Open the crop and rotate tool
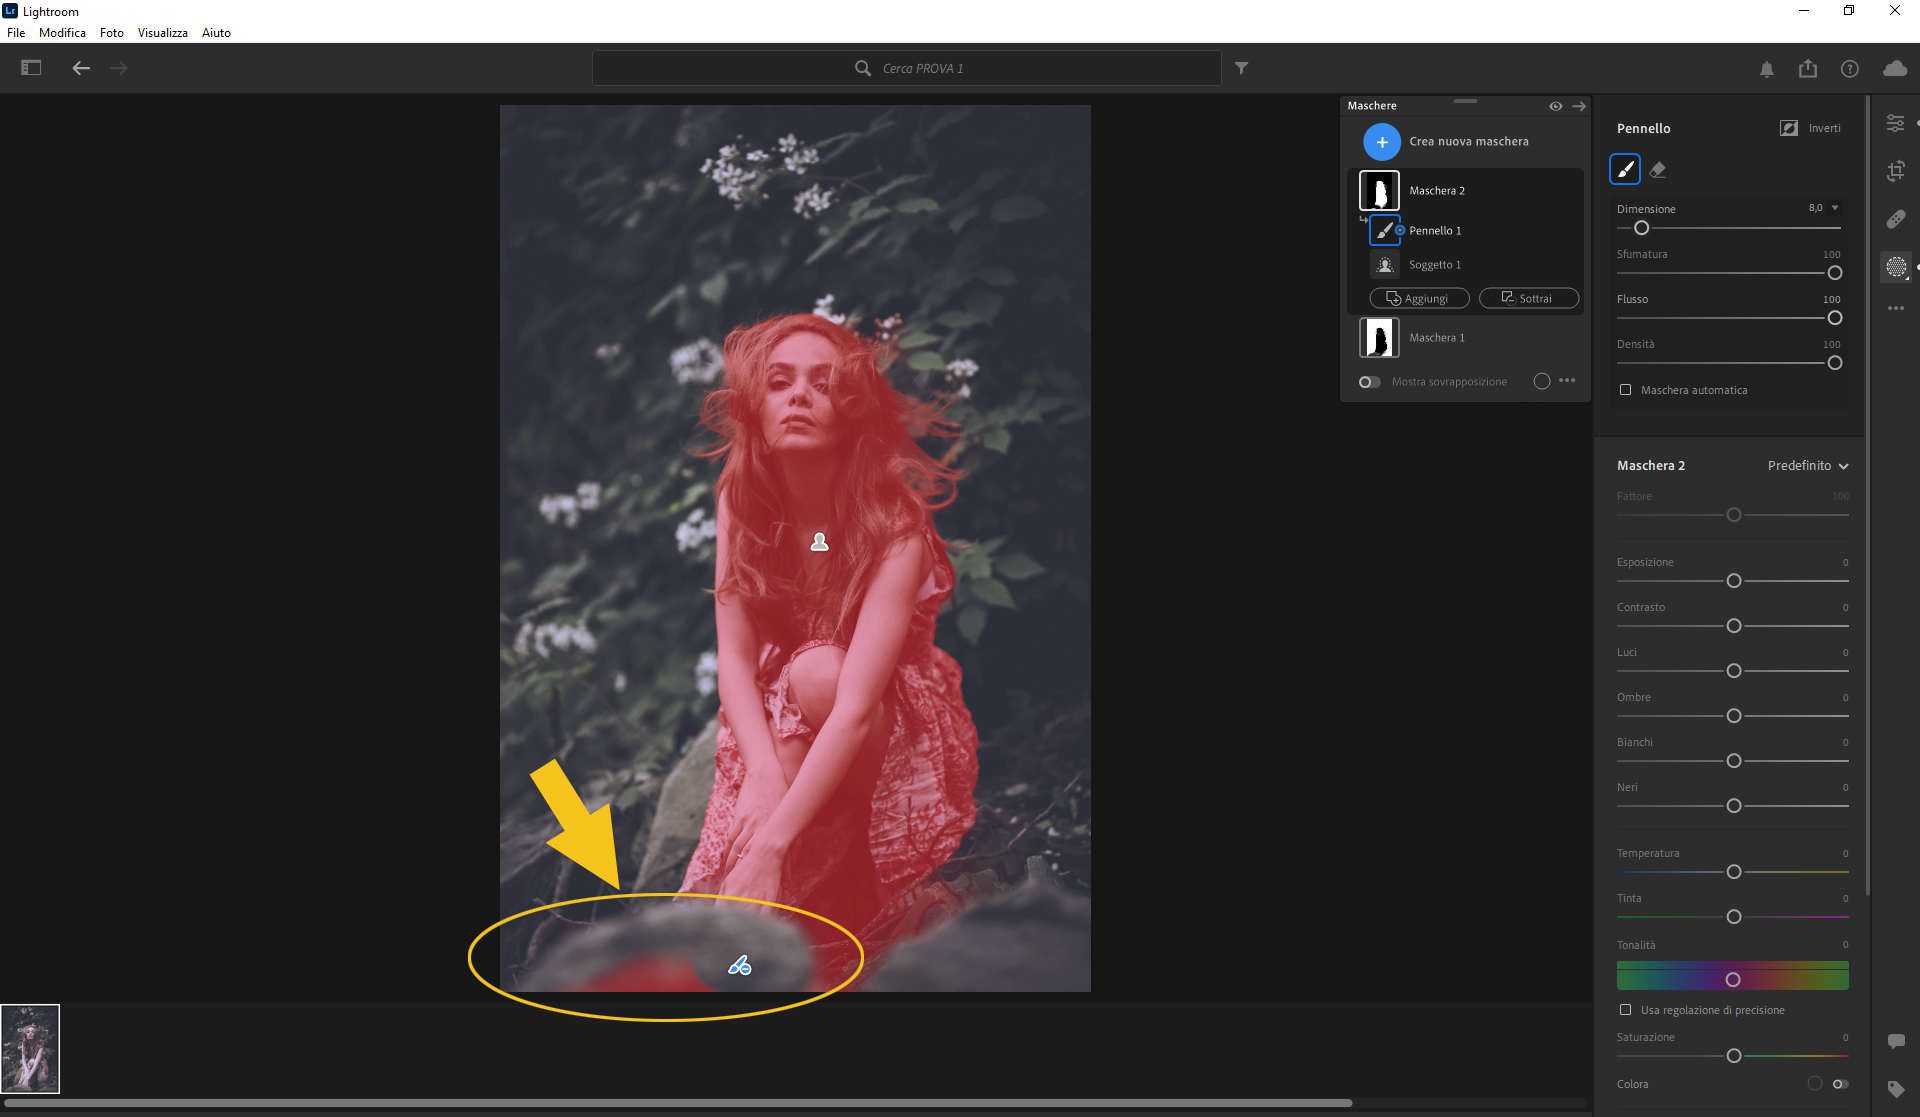1920x1117 pixels. click(1895, 171)
